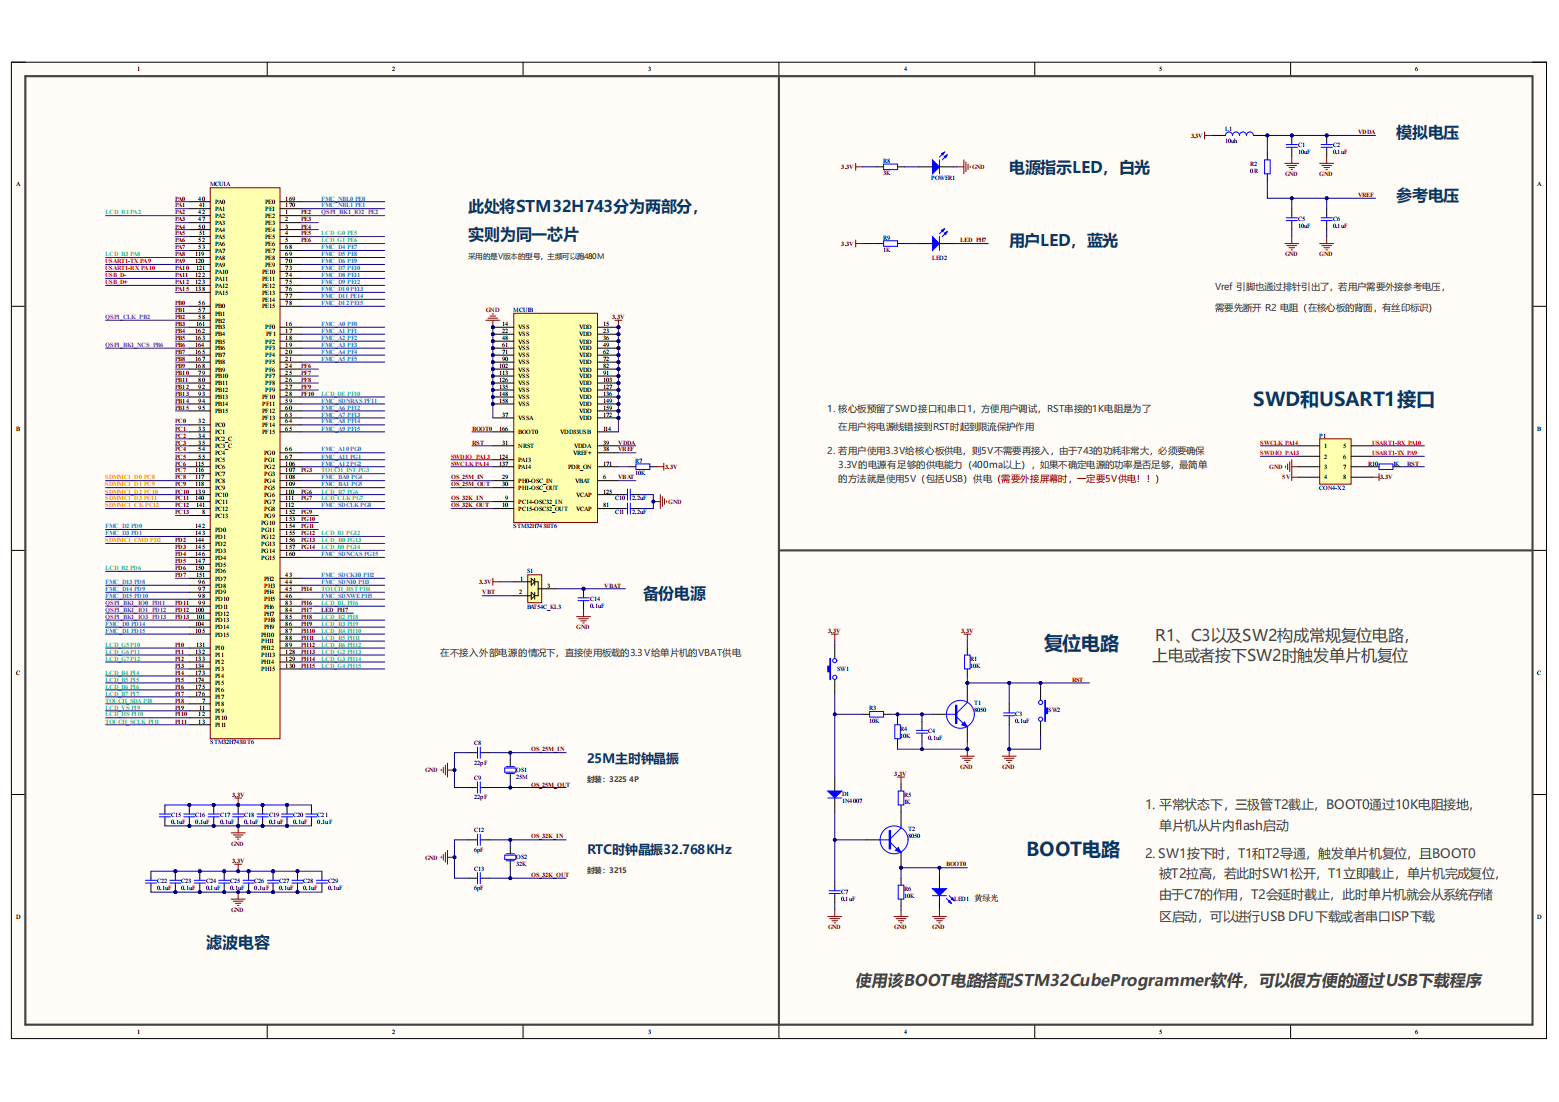This screenshot has width=1559, height=1102.
Task: Click the 'STM32H743IIT6' label under MCU1B
Action: coord(535,526)
